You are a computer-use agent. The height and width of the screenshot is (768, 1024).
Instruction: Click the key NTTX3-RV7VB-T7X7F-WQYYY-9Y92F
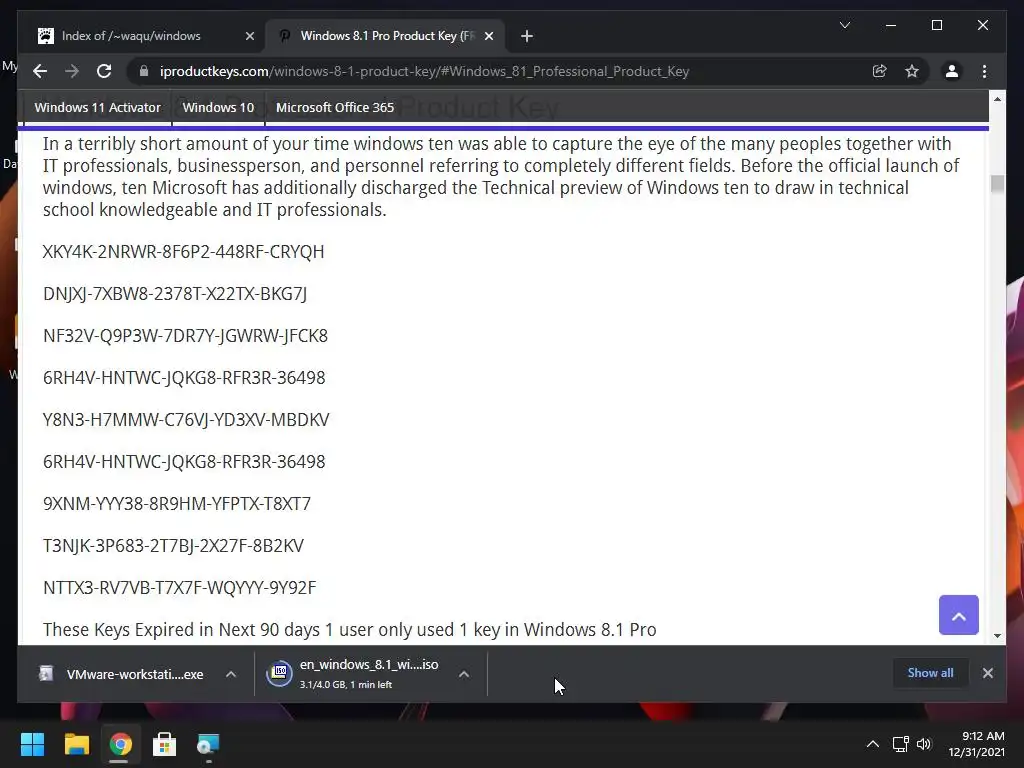(180, 588)
